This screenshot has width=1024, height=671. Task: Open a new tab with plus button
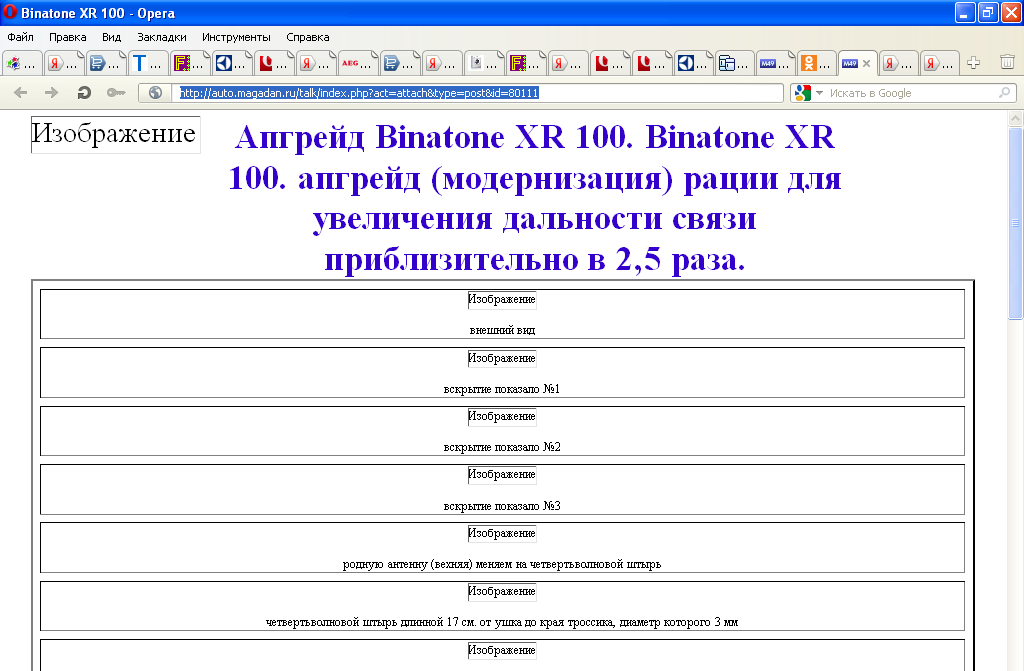click(973, 63)
